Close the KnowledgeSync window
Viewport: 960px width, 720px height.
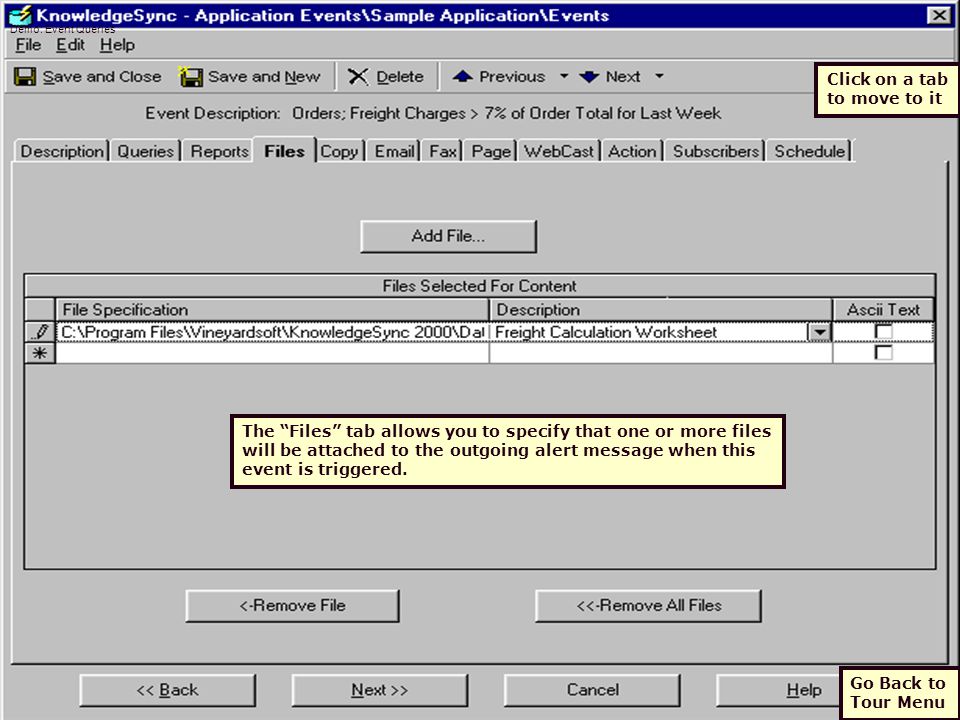pyautogui.click(x=939, y=15)
